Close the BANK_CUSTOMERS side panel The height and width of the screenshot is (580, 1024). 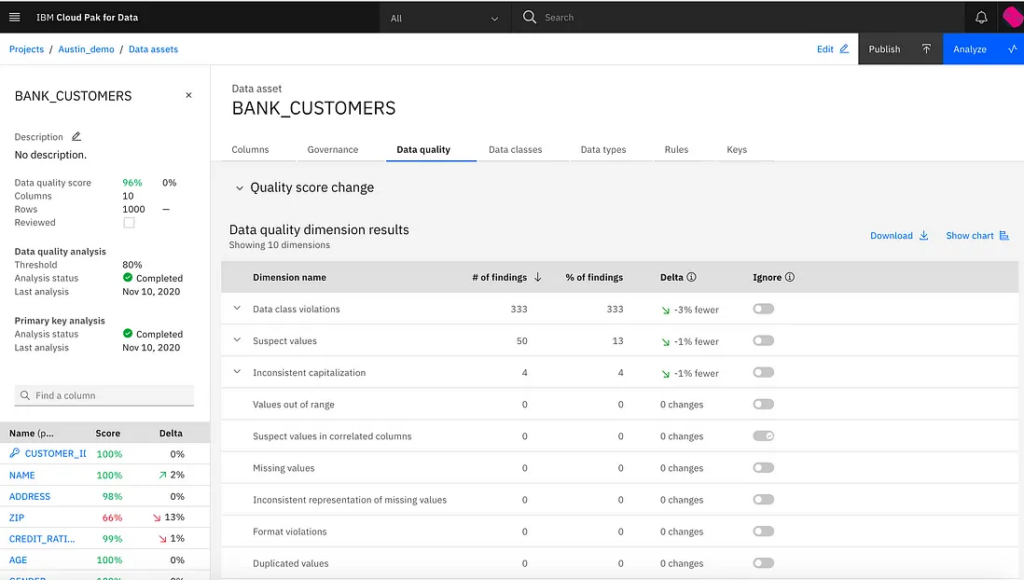(189, 95)
